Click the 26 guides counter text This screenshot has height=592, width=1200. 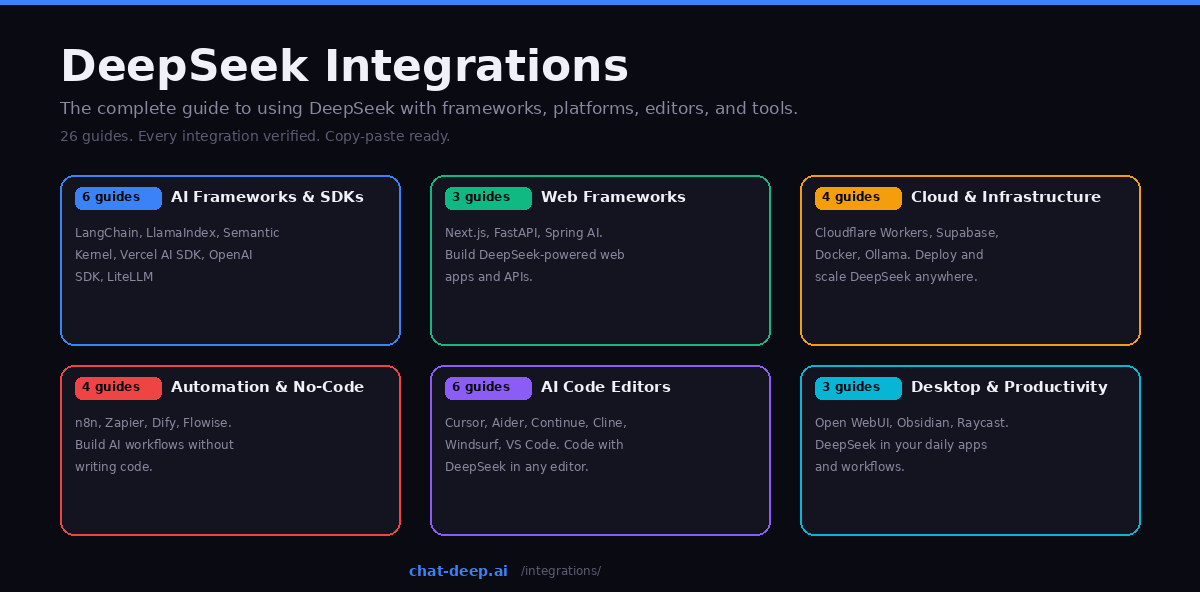tap(255, 136)
